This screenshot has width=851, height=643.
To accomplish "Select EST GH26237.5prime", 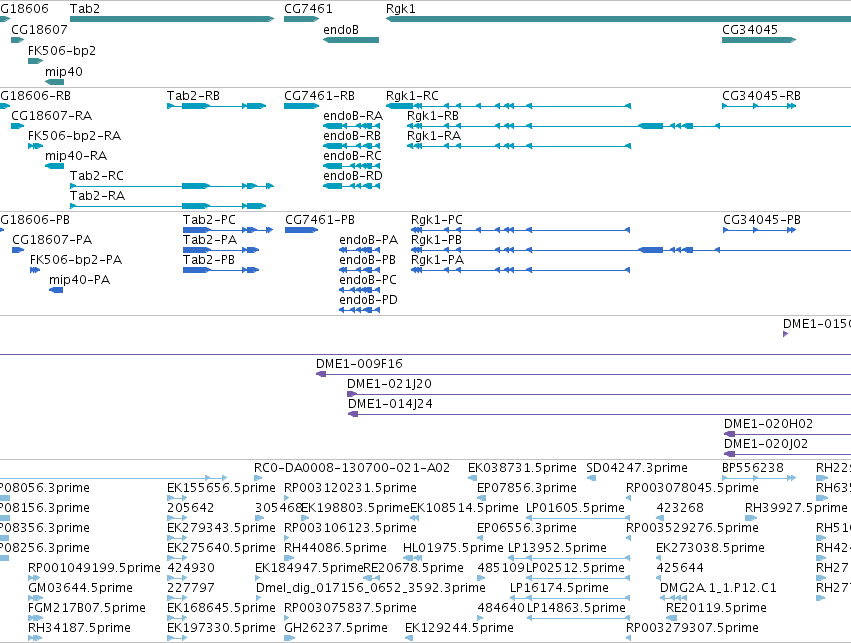I will 335,628.
